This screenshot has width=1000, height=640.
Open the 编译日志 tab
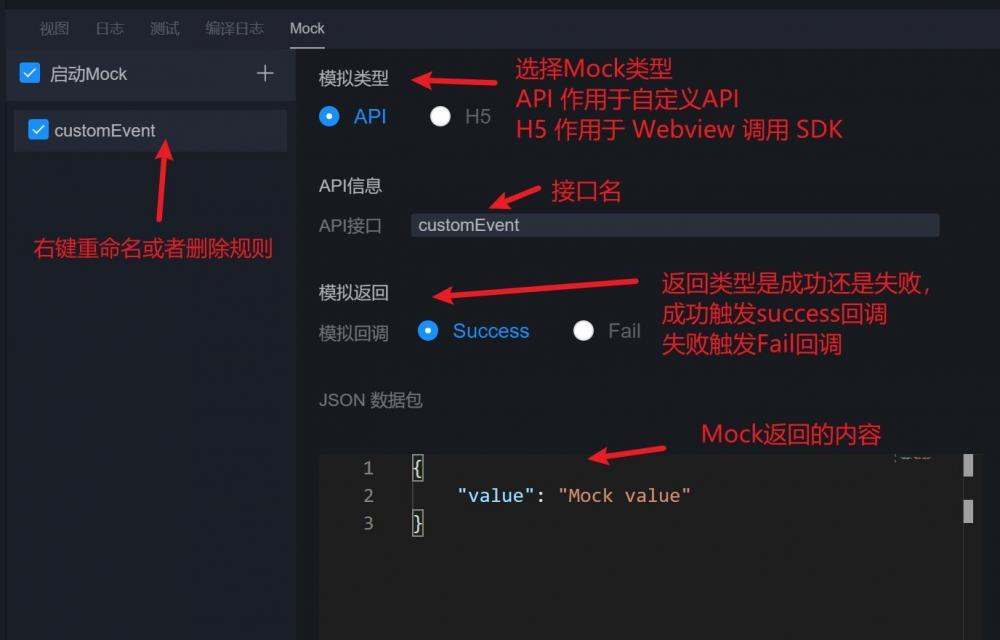[234, 28]
